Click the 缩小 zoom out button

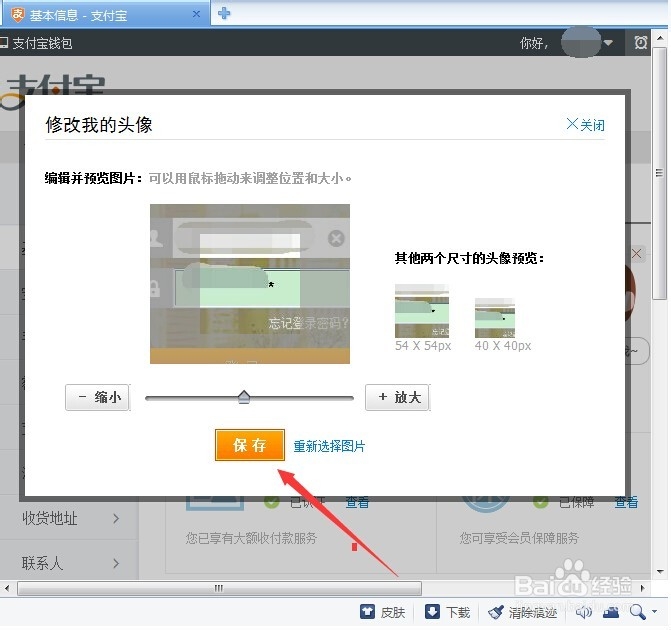pos(97,398)
